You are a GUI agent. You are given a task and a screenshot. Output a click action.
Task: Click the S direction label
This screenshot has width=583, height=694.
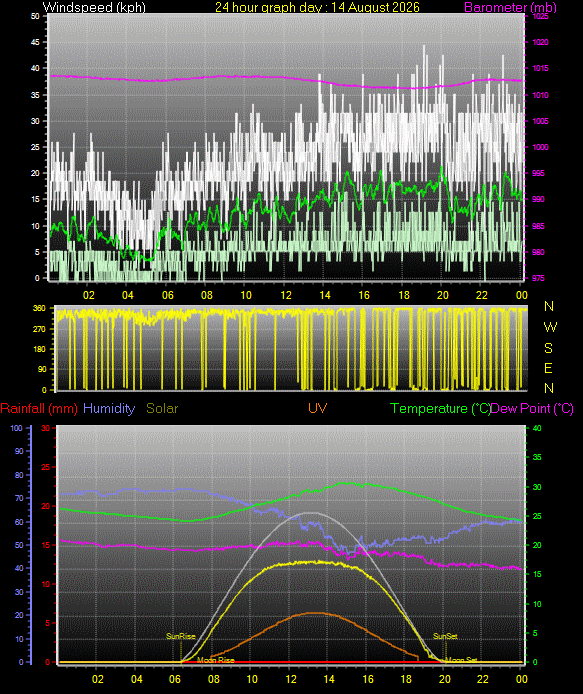click(x=548, y=348)
